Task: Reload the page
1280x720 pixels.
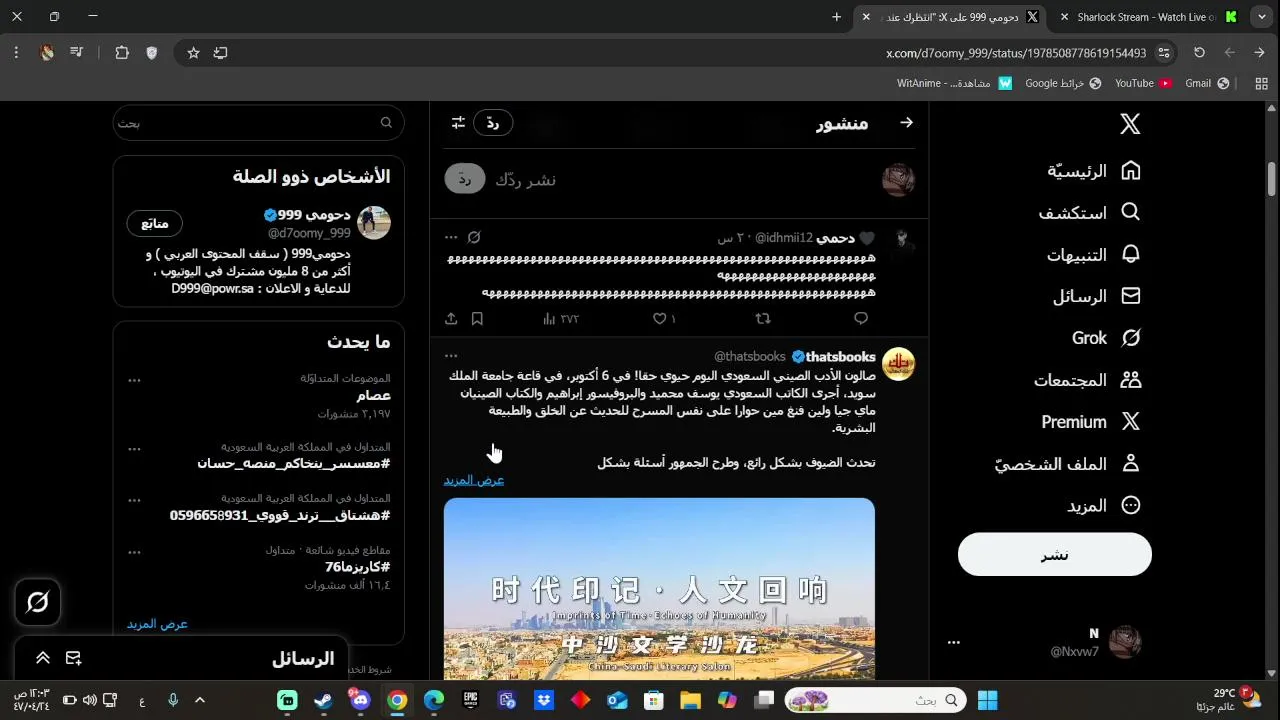Action: click(1199, 53)
